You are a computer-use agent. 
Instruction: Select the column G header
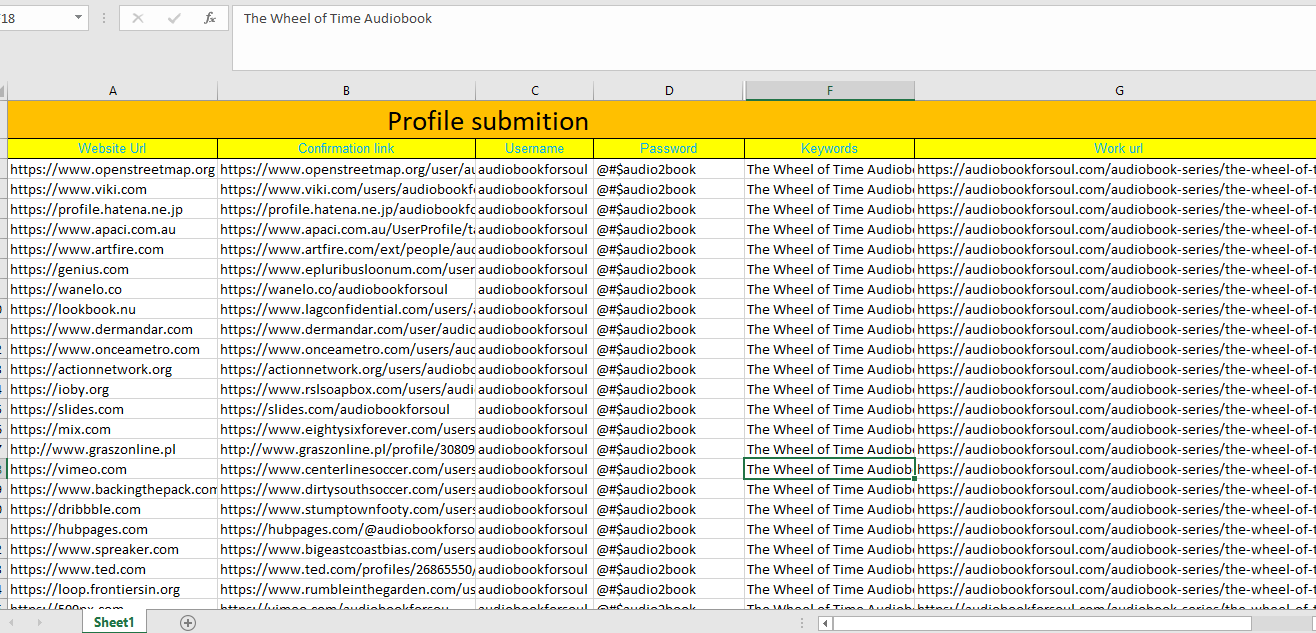(x=1118, y=91)
